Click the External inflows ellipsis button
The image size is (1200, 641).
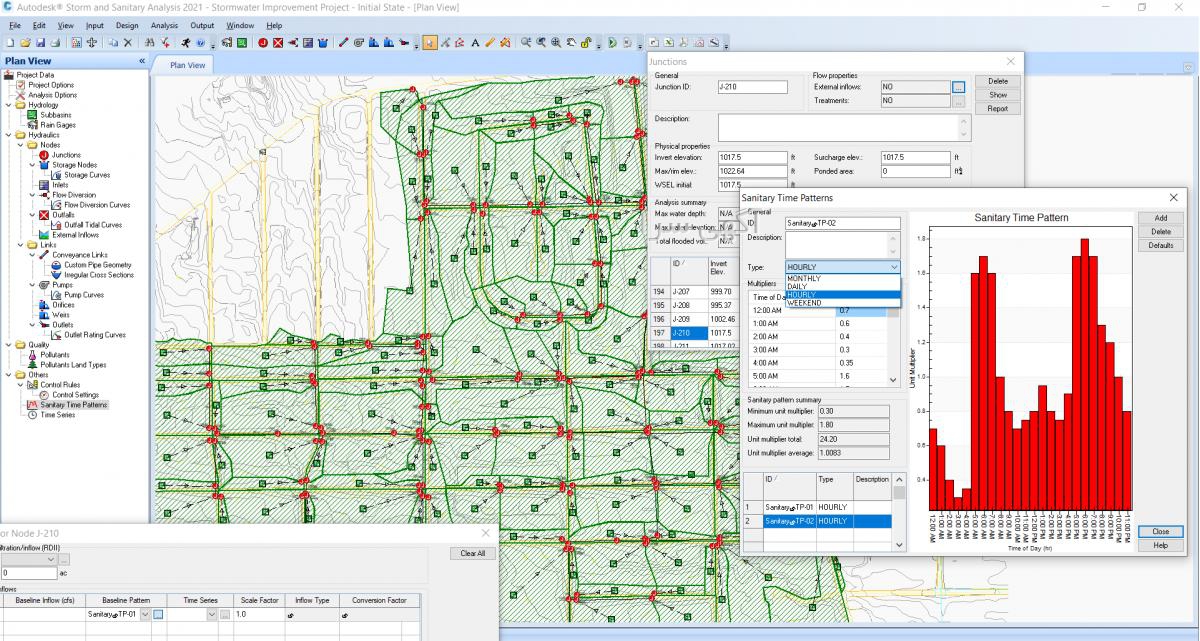tap(958, 87)
